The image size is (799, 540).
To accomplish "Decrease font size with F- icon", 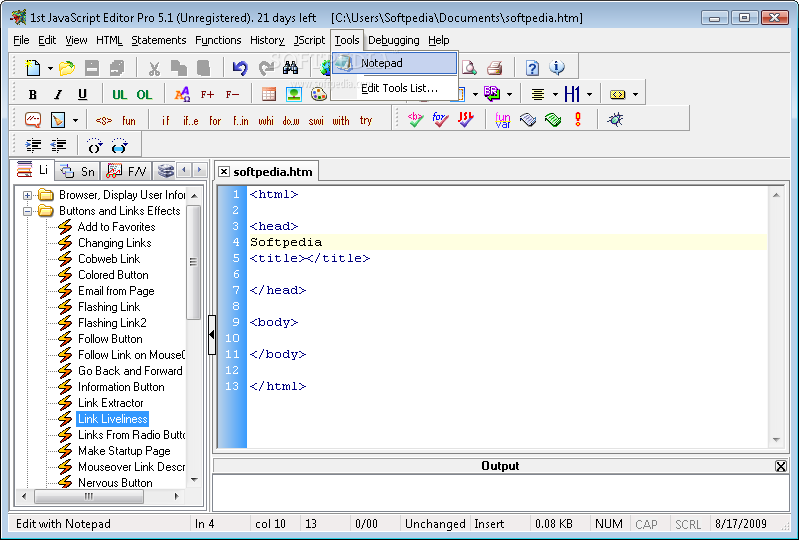I will click(x=232, y=94).
